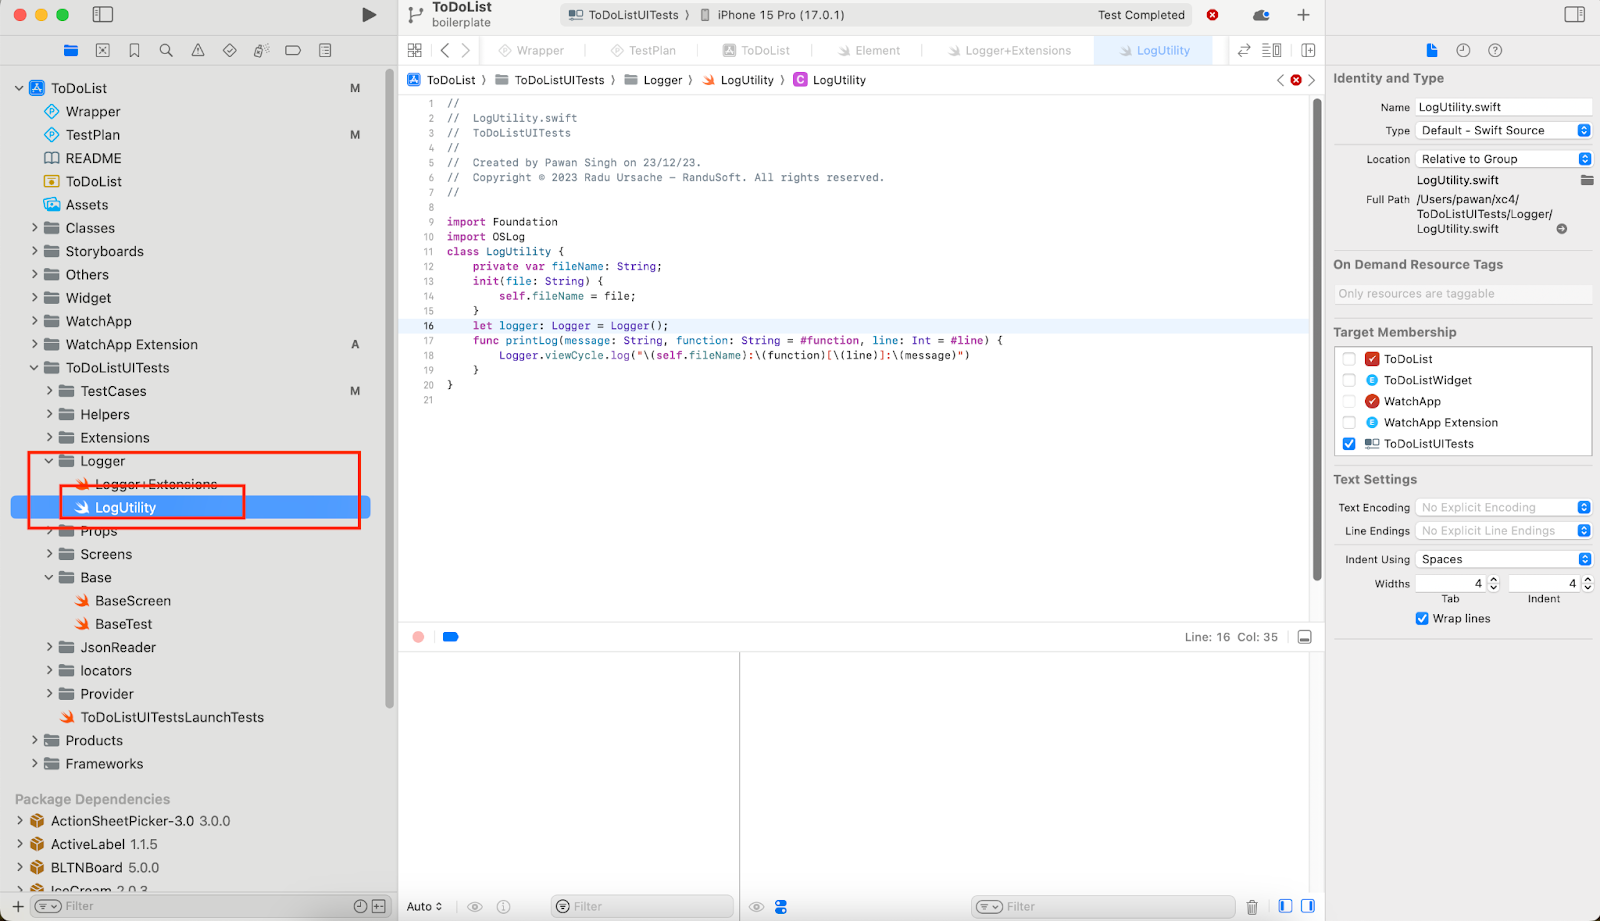This screenshot has height=921, width=1600.
Task: Toggle the navigator sidebar
Action: [x=103, y=15]
